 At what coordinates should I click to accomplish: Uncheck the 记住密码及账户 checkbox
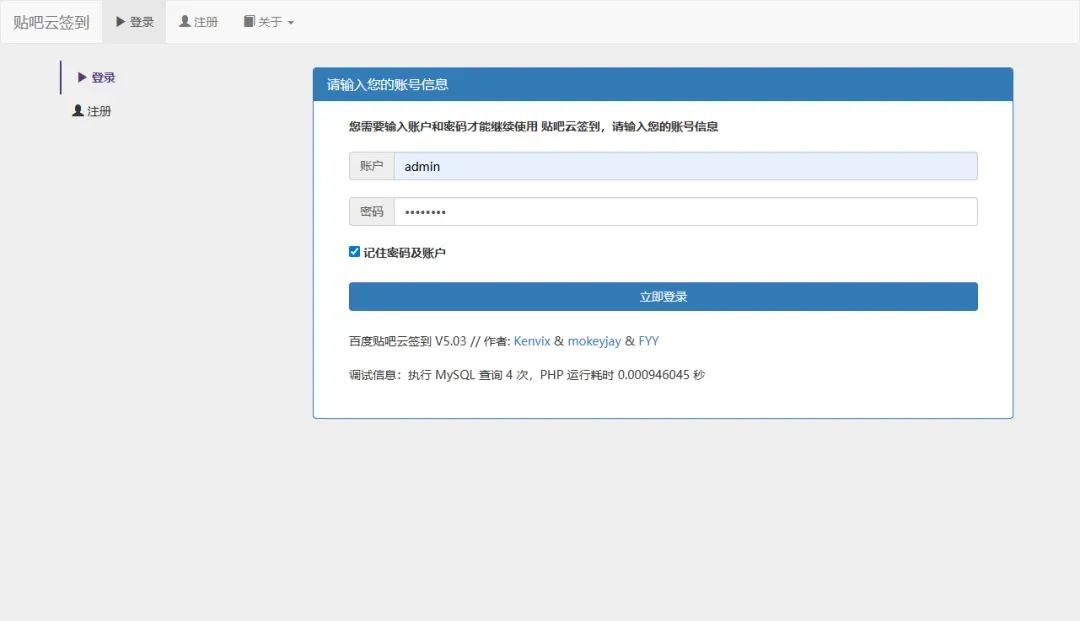tap(354, 252)
